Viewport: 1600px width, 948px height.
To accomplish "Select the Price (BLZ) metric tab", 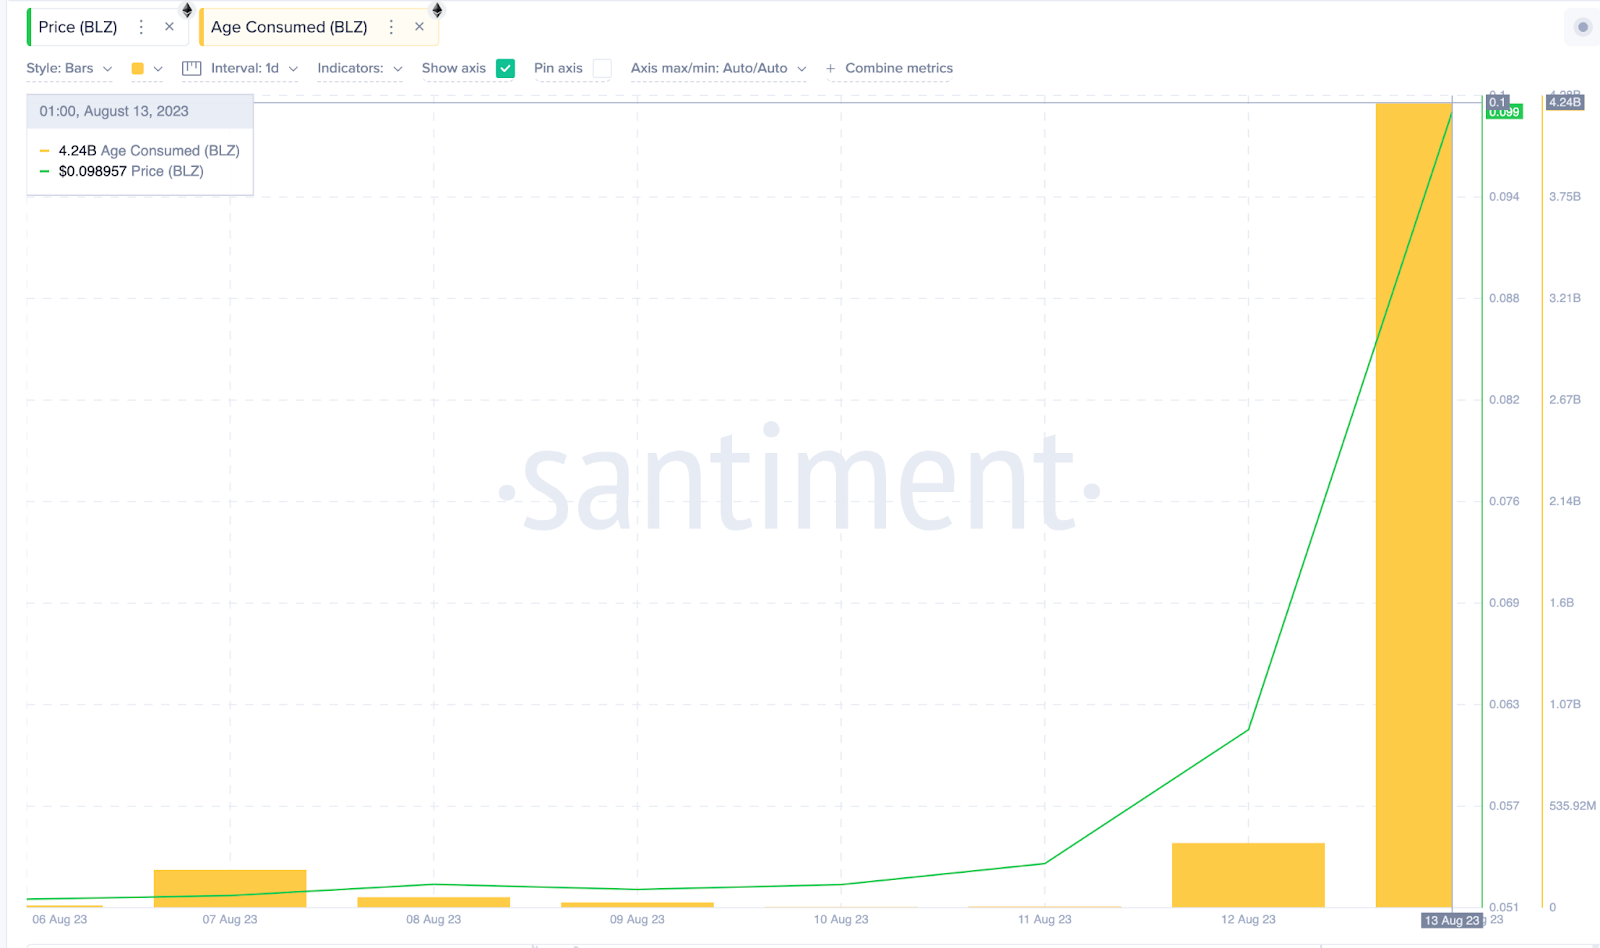I will (78, 27).
